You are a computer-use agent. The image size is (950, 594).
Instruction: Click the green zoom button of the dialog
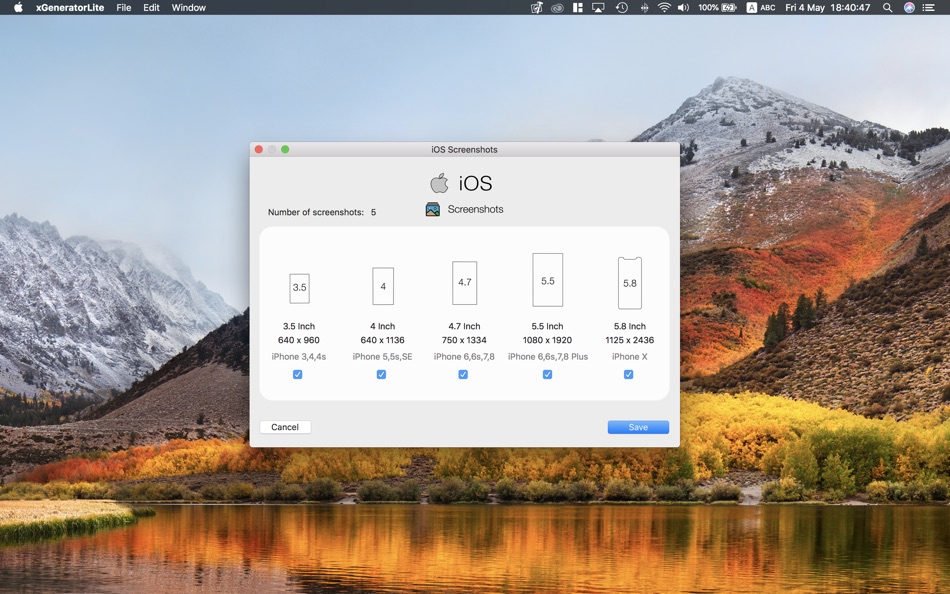pyautogui.click(x=285, y=149)
